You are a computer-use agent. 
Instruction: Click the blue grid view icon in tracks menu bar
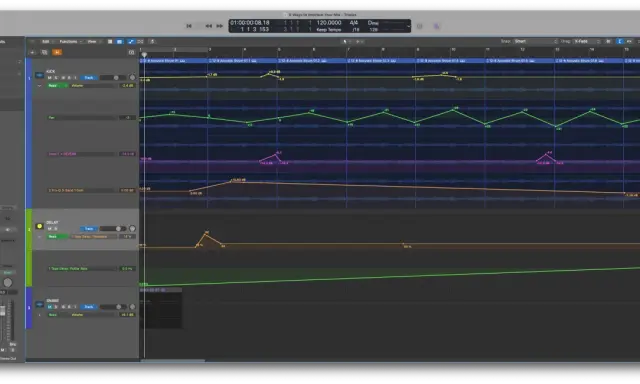click(120, 42)
